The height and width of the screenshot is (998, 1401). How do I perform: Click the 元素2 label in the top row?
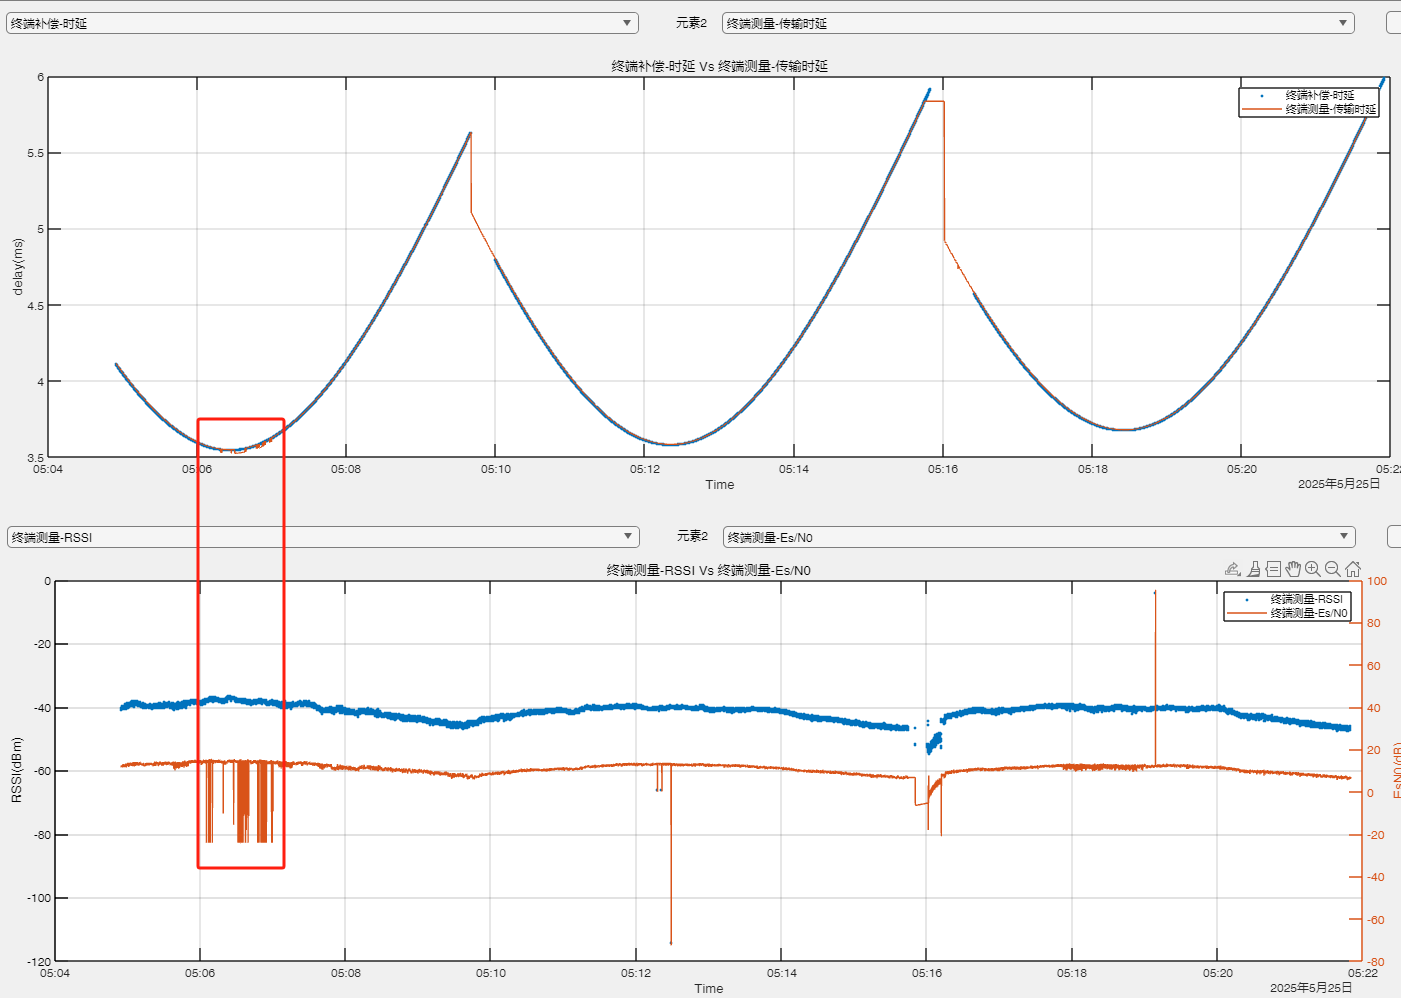click(691, 23)
